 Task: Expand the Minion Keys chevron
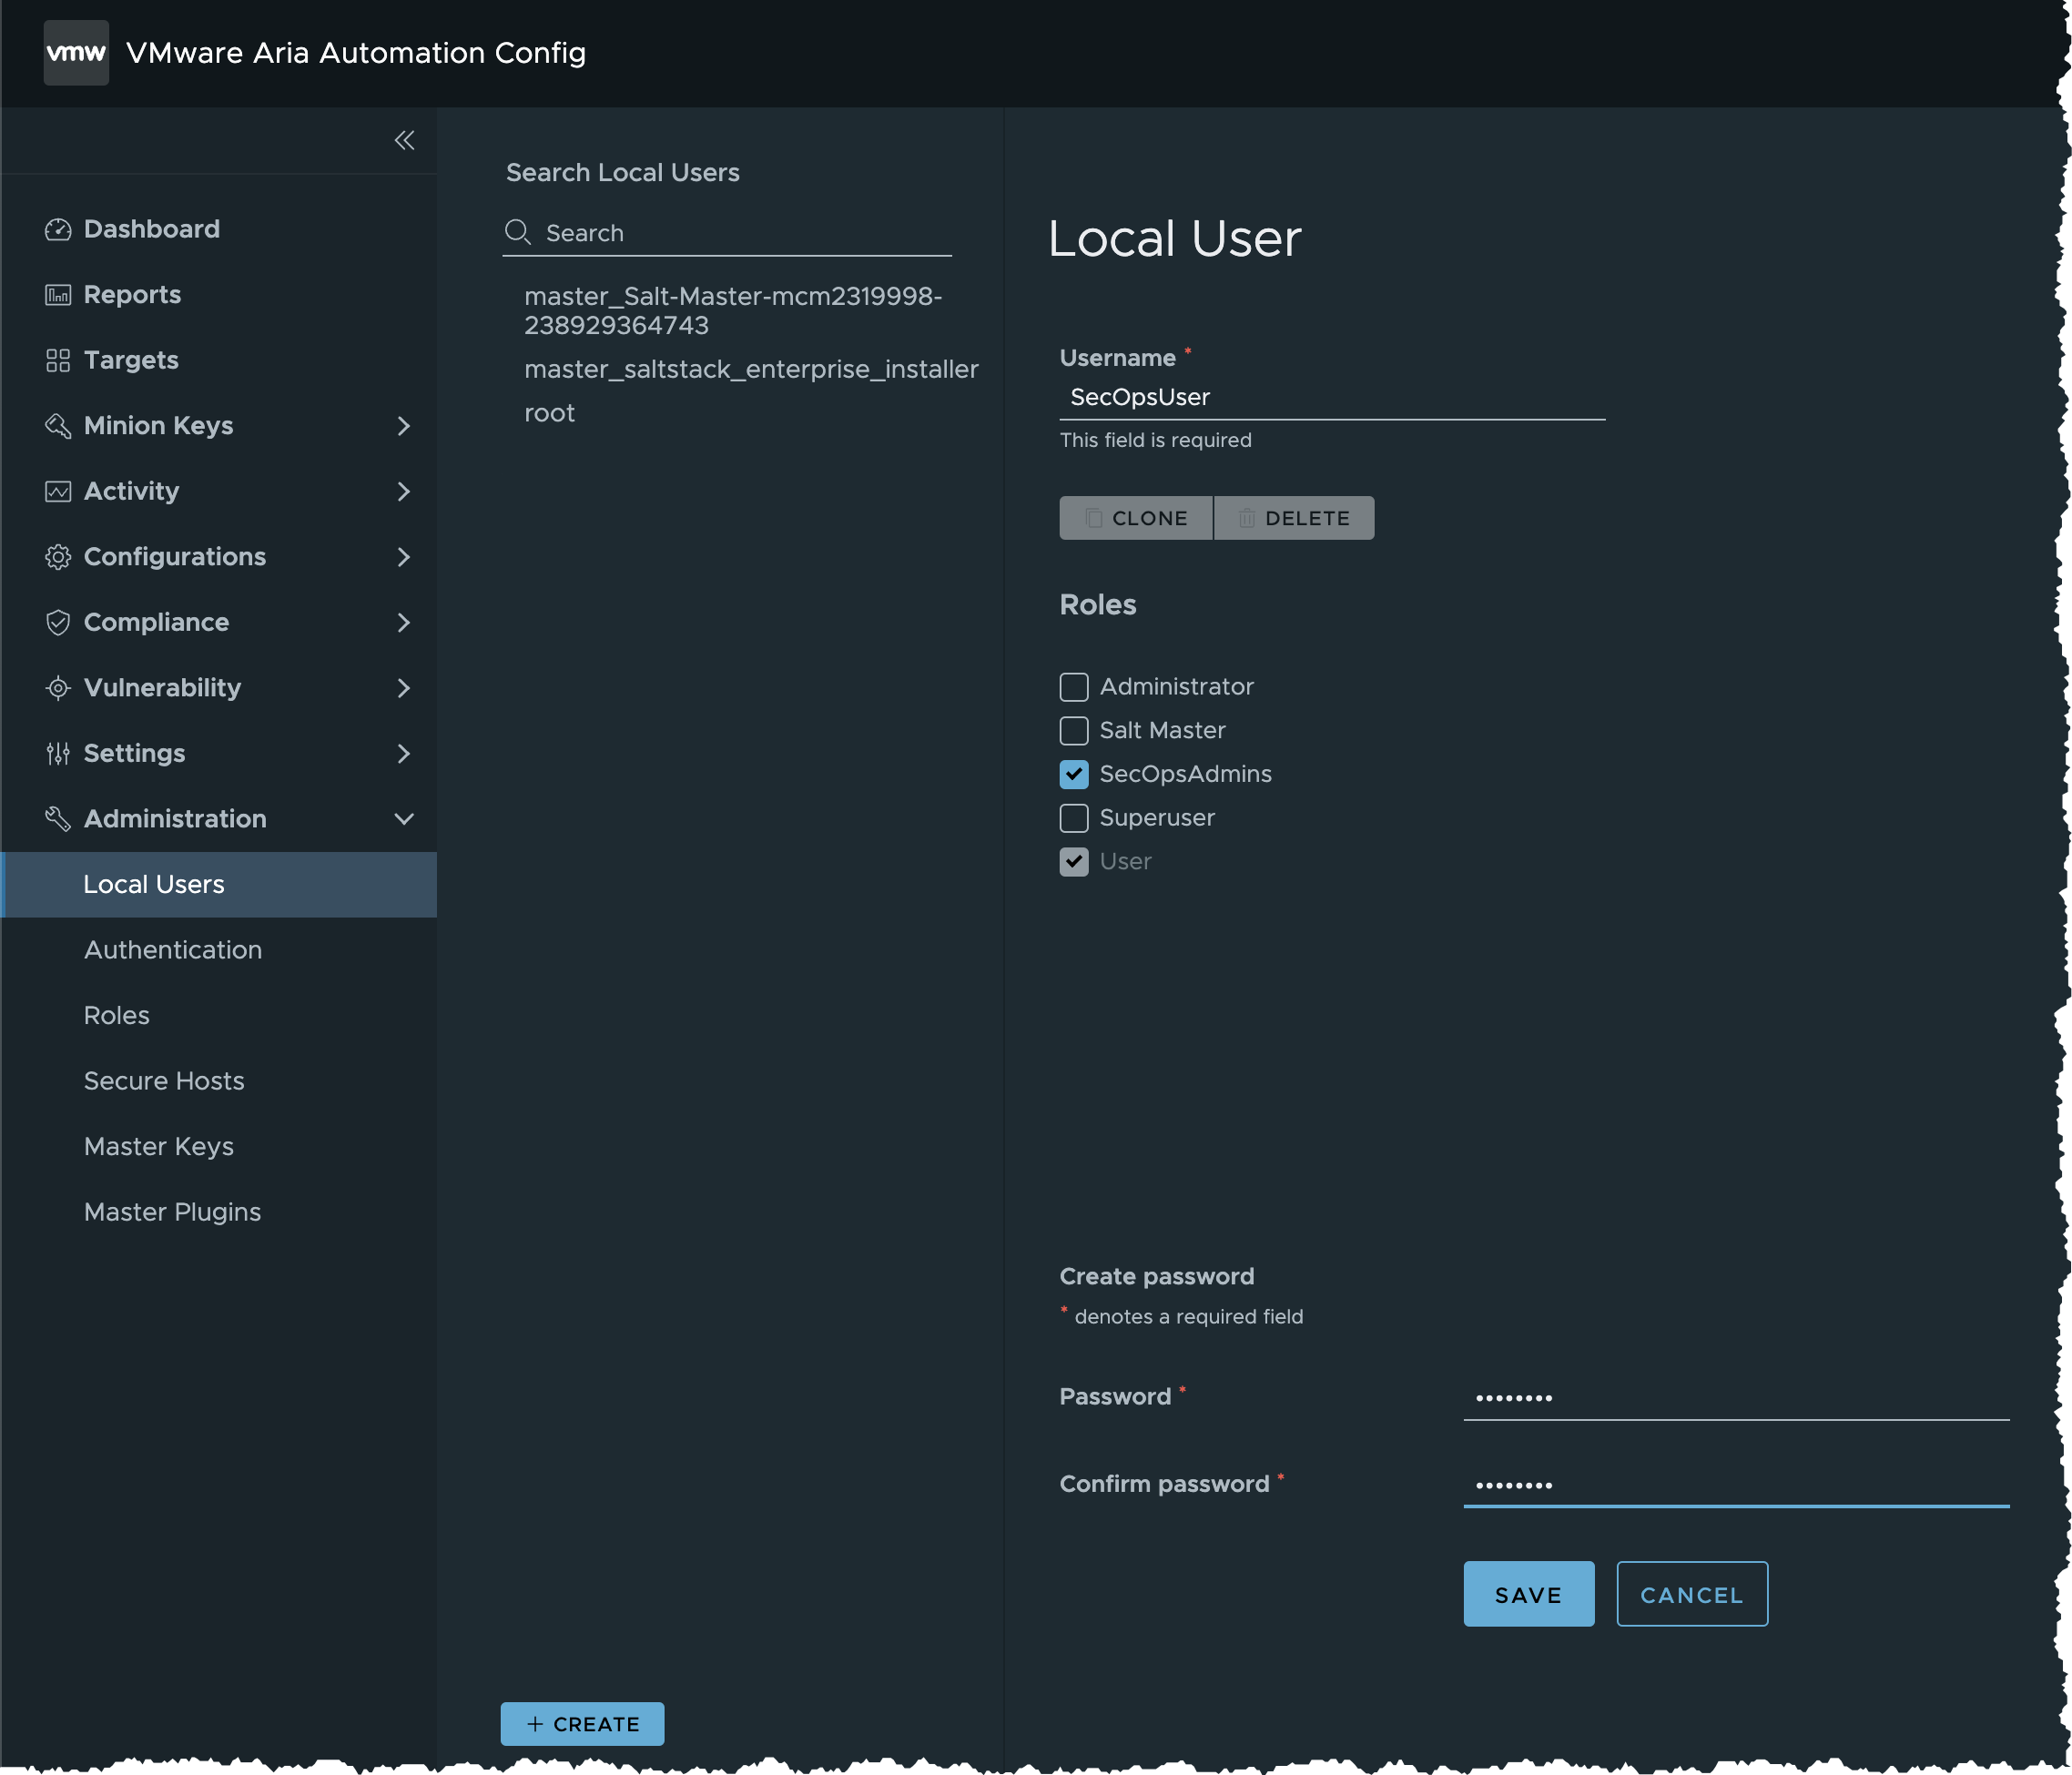click(404, 426)
